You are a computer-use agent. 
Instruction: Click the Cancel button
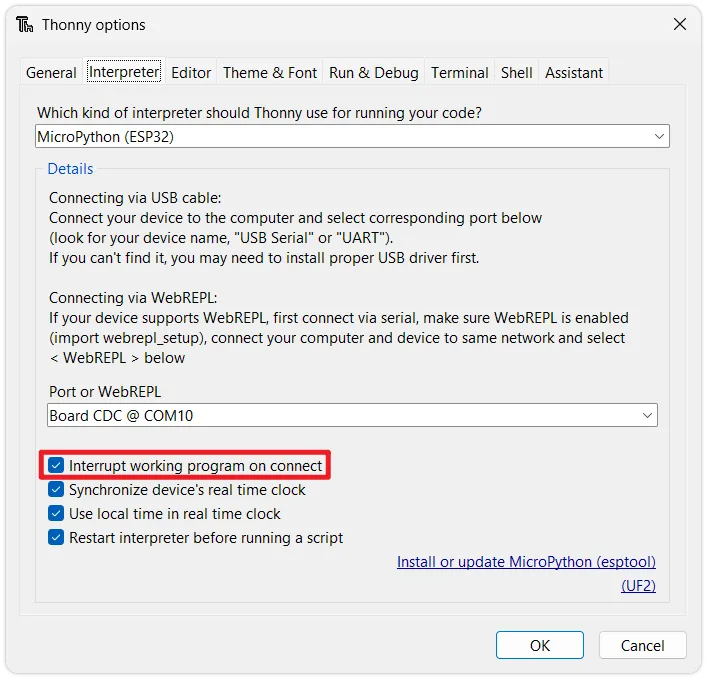642,645
